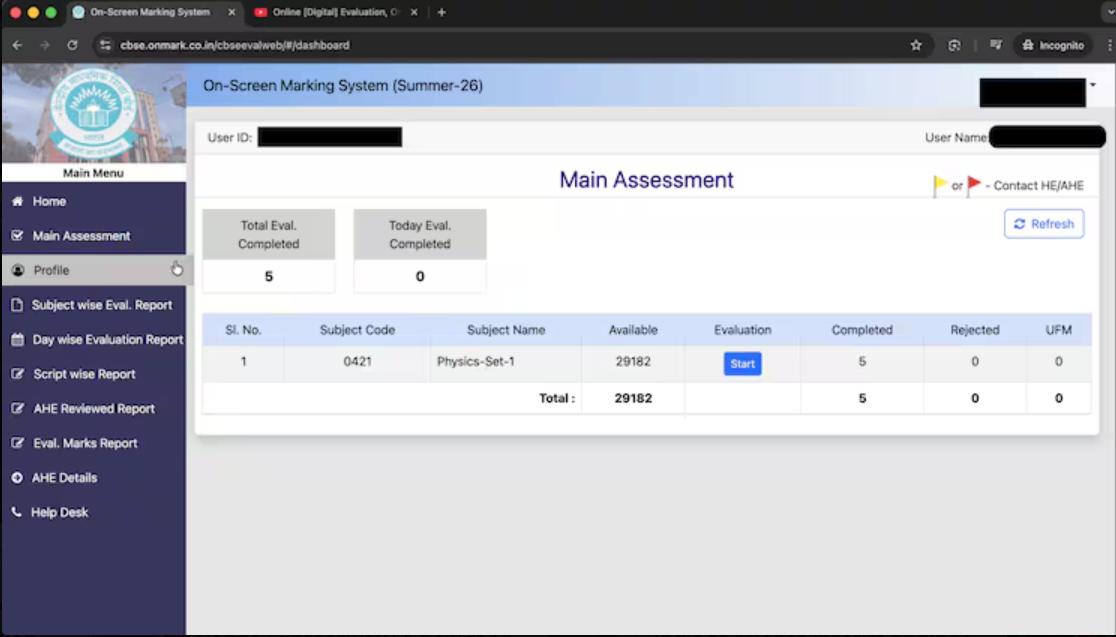Click the Total Eval. Completed card
The image size is (1116, 637).
click(x=268, y=251)
